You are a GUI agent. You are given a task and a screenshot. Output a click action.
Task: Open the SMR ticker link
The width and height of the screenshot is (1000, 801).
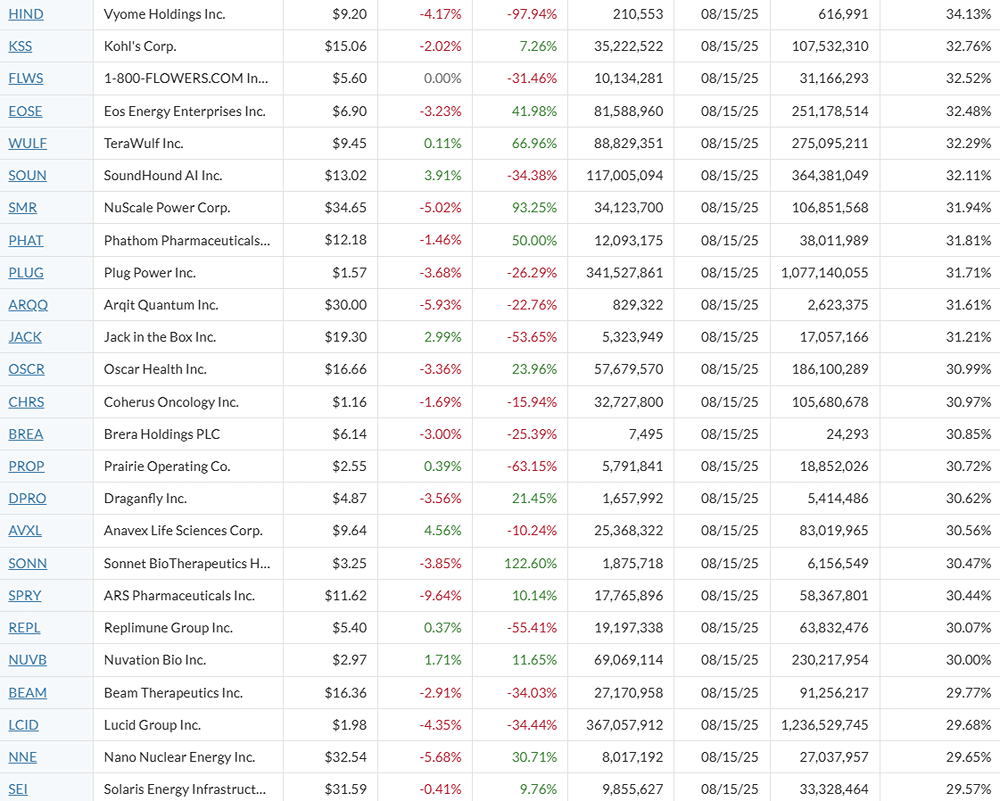pyautogui.click(x=22, y=208)
